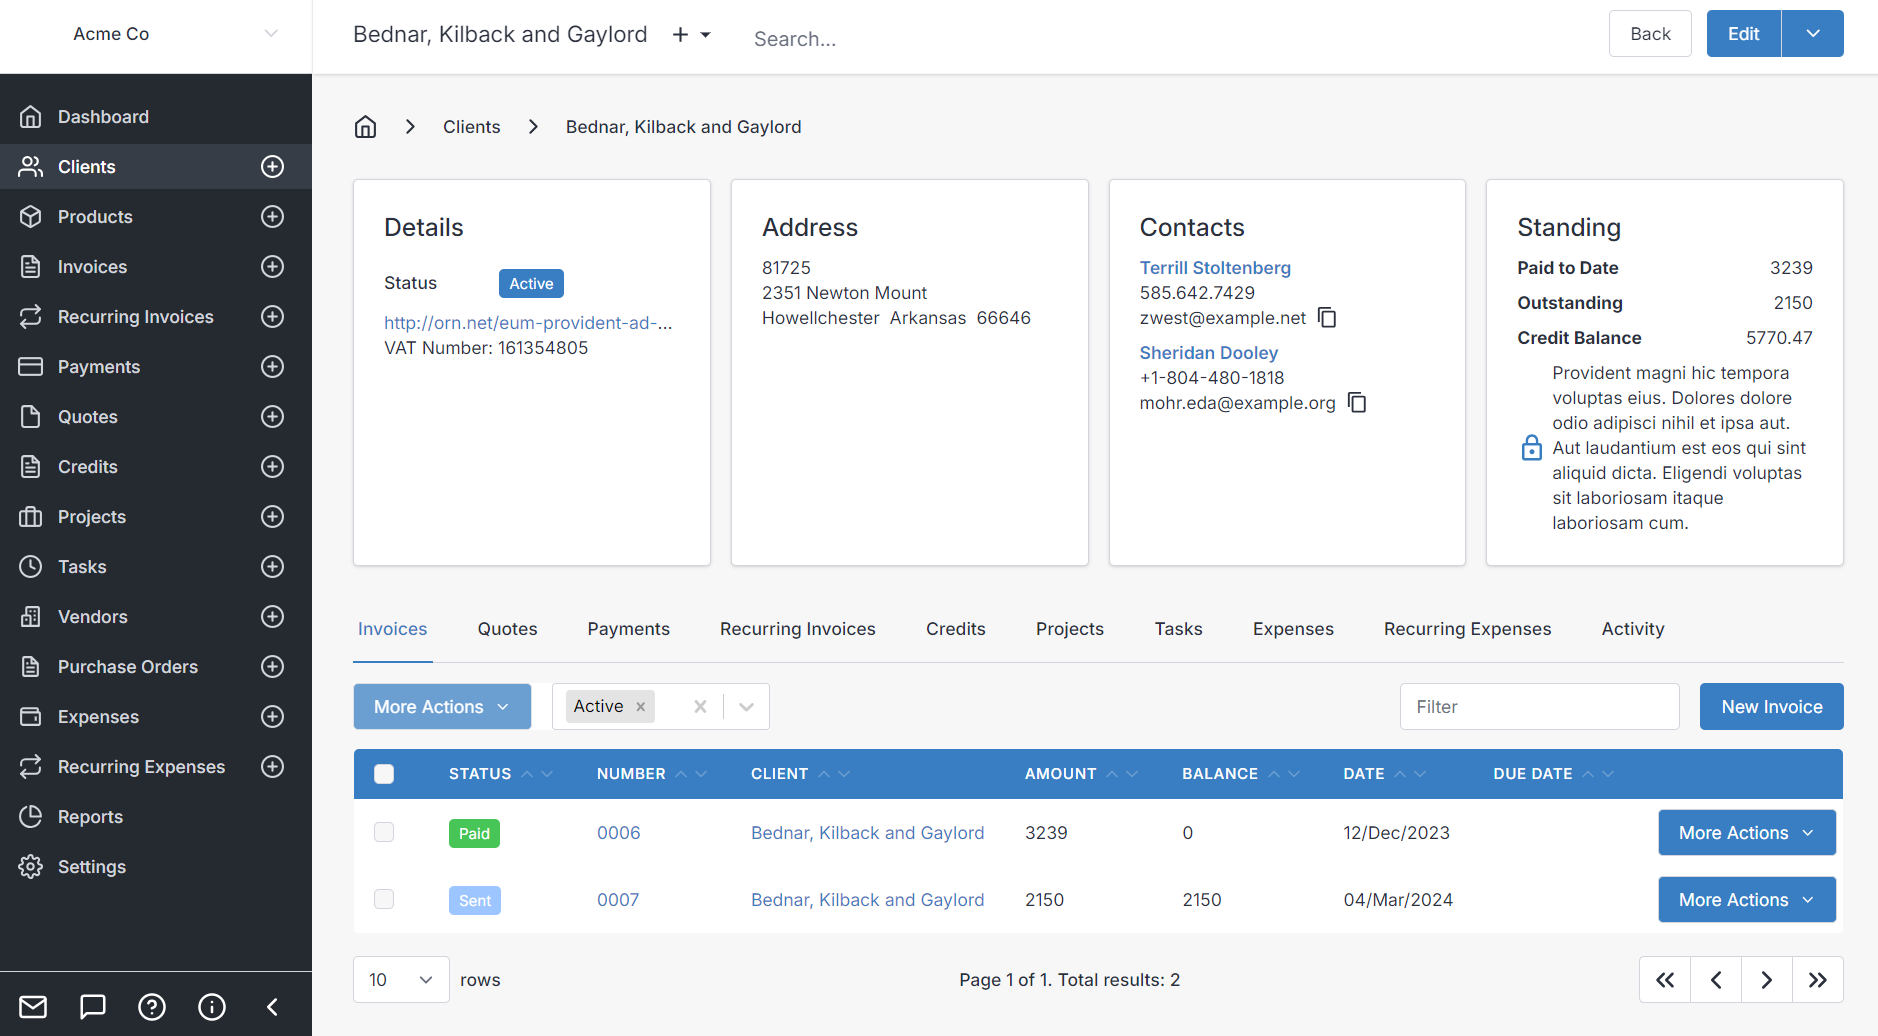Create a new invoice via sidebar plus icon
This screenshot has width=1878, height=1036.
pos(272,266)
